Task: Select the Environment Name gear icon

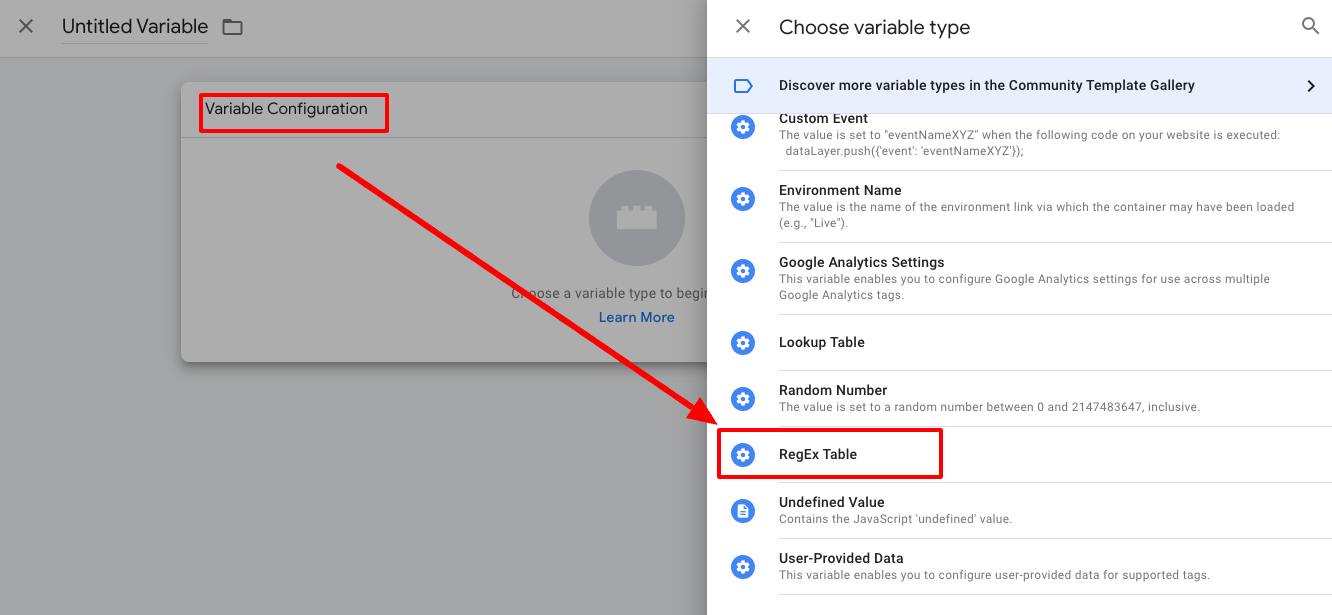Action: tap(743, 199)
